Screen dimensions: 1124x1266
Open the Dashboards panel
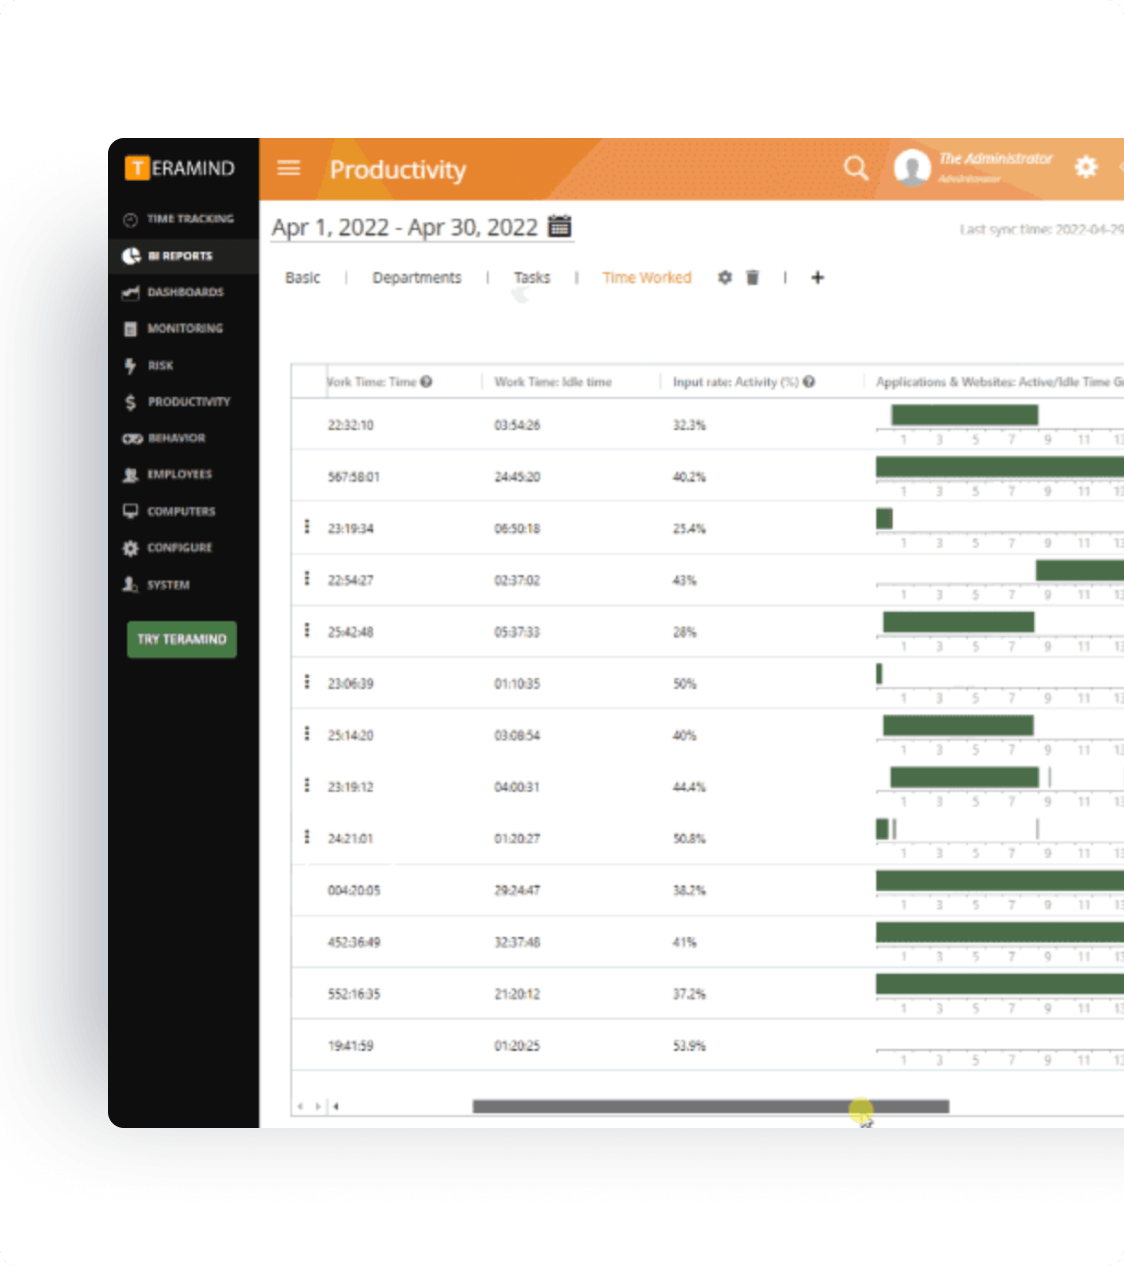180,292
